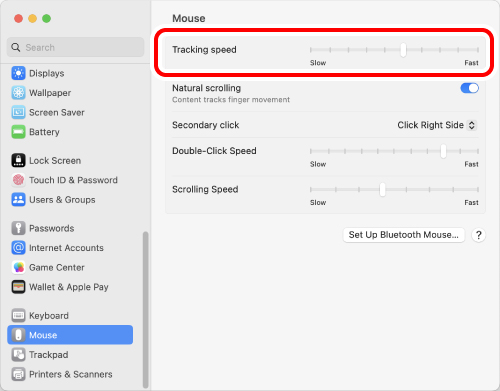Click 'Fast' under Double-Click Speed
500x391 pixels.
click(x=471, y=164)
